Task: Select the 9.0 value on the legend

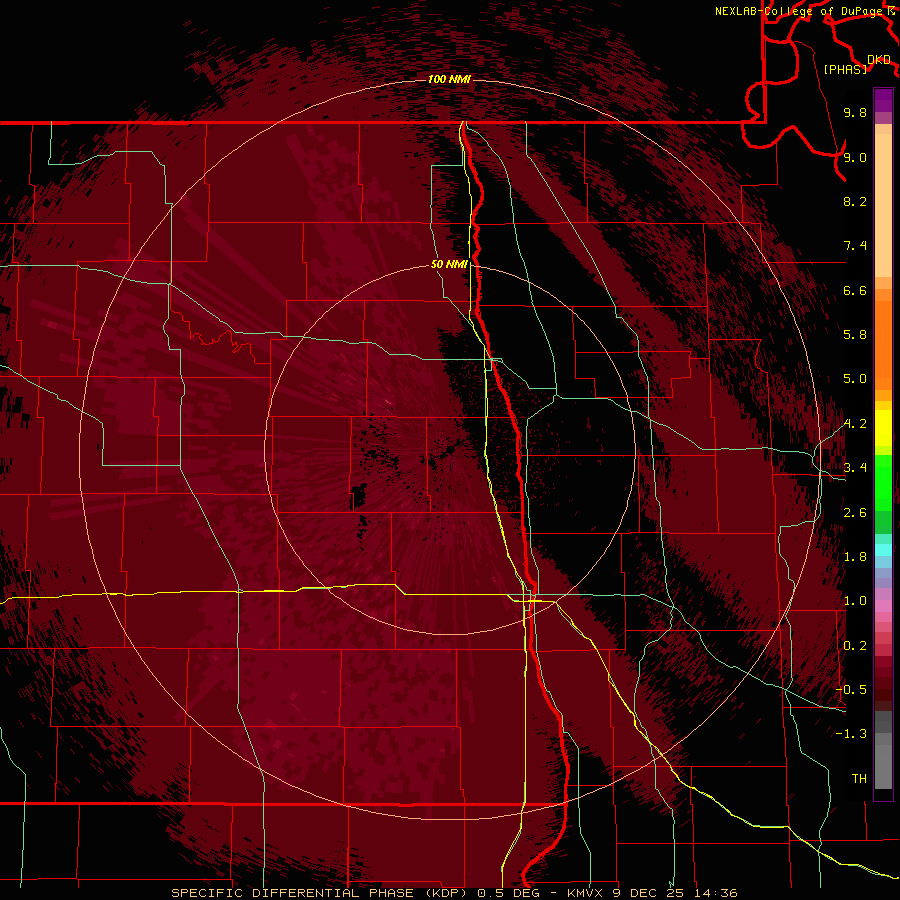Action: (855, 157)
